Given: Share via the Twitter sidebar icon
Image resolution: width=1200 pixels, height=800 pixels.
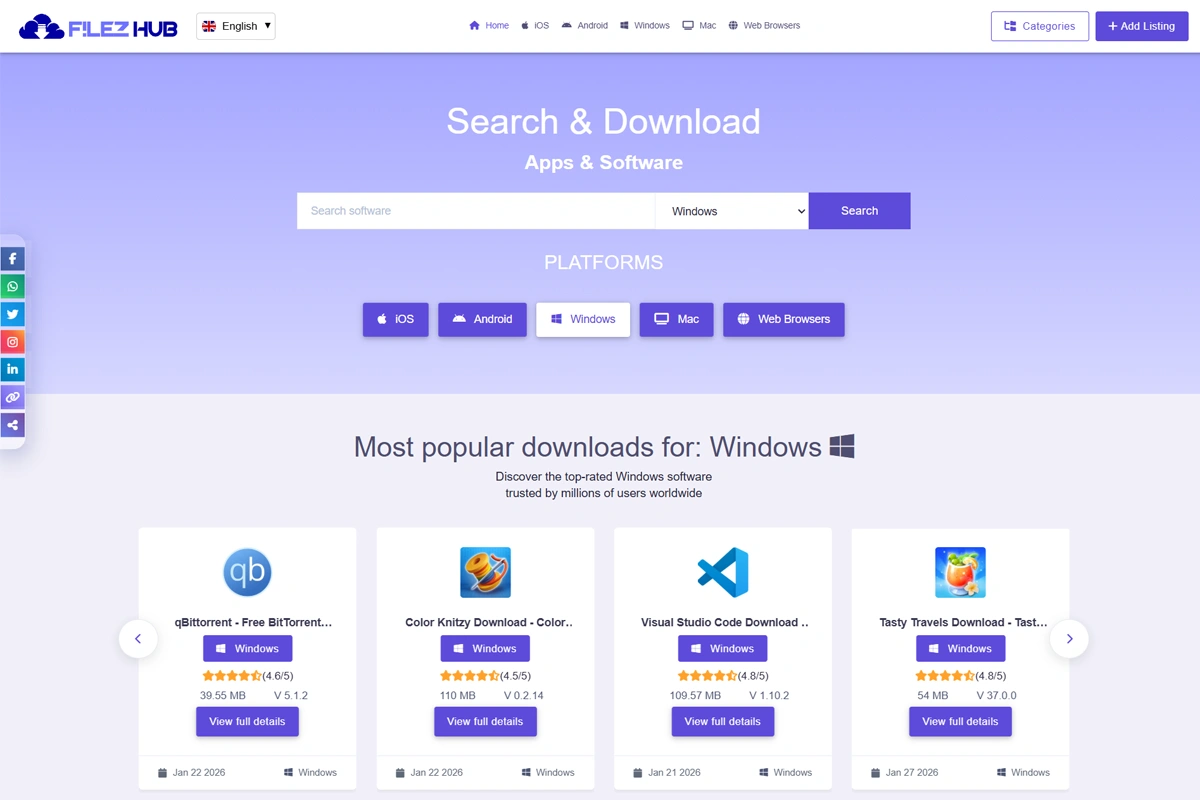Looking at the screenshot, I should 12,314.
